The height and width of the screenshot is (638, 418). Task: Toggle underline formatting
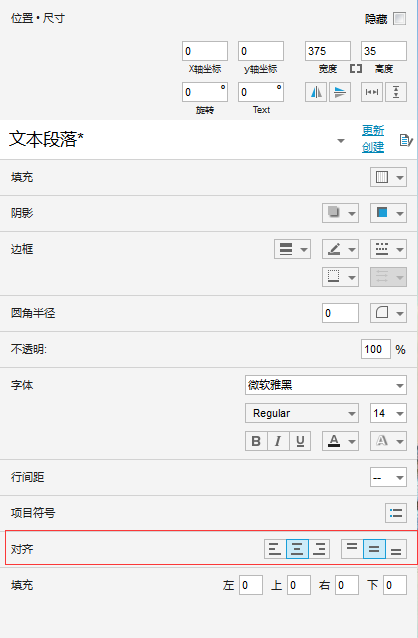tap(300, 441)
